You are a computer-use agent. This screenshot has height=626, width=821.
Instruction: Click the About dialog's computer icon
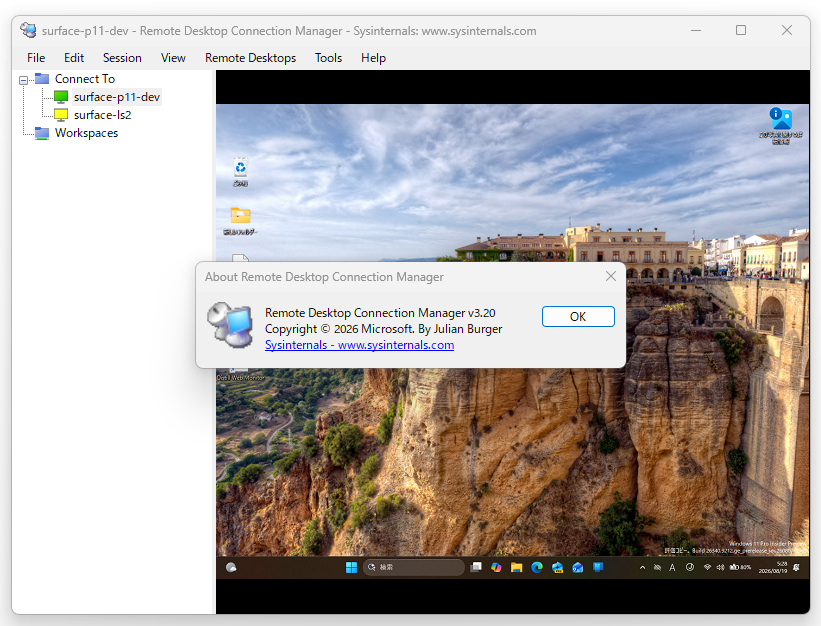230,325
